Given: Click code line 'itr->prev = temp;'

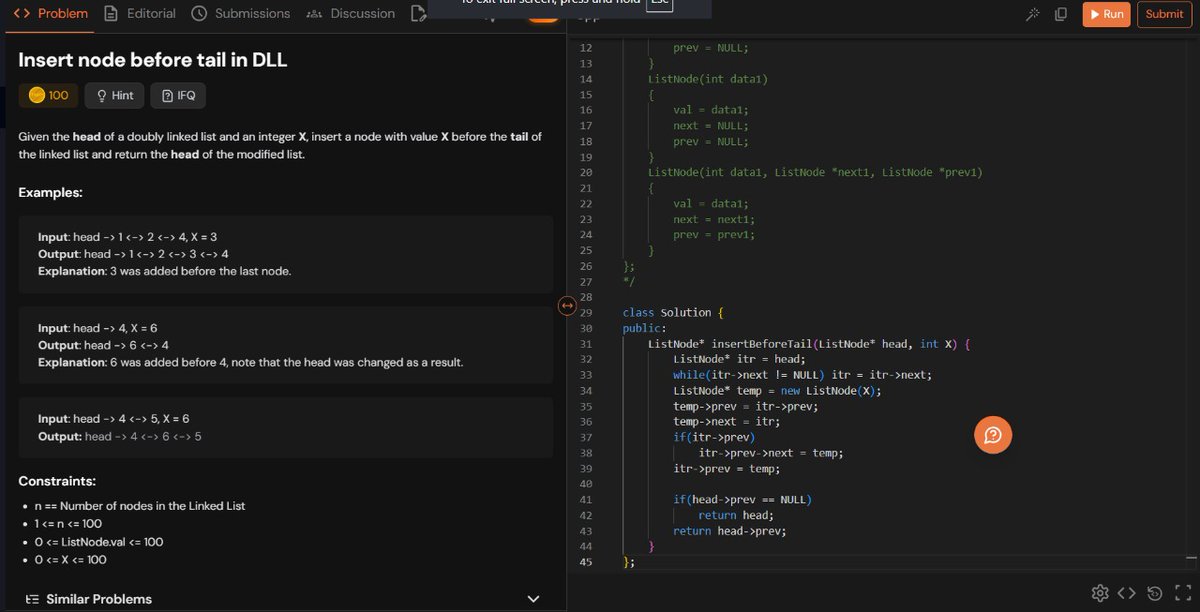Looking at the screenshot, I should click(x=726, y=469).
